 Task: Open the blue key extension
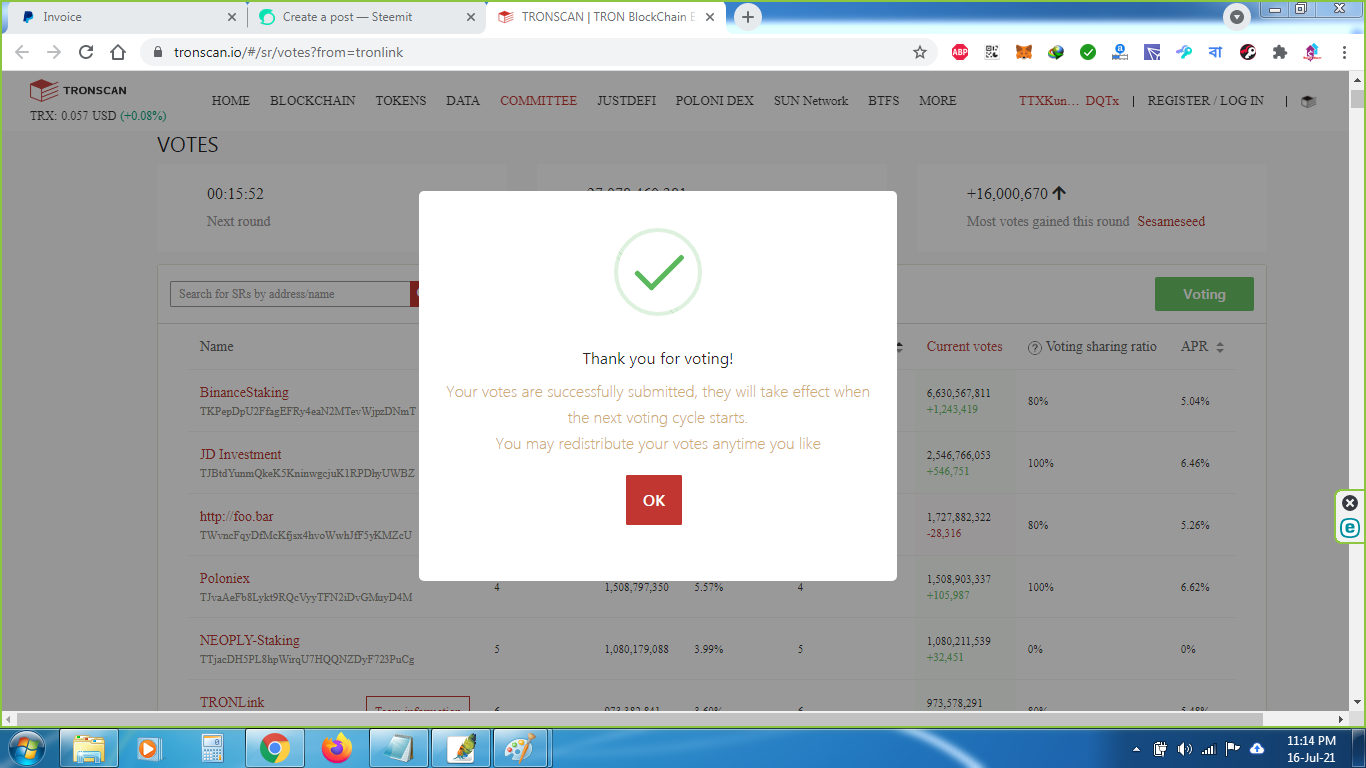pos(1184,52)
